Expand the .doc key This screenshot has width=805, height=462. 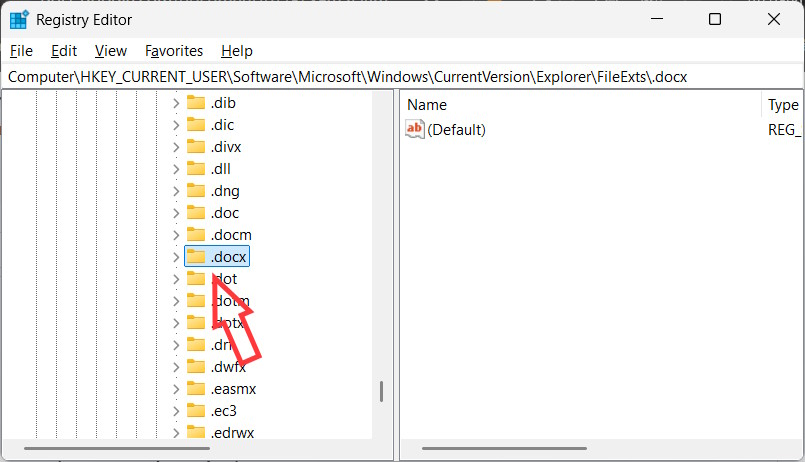[x=176, y=214]
